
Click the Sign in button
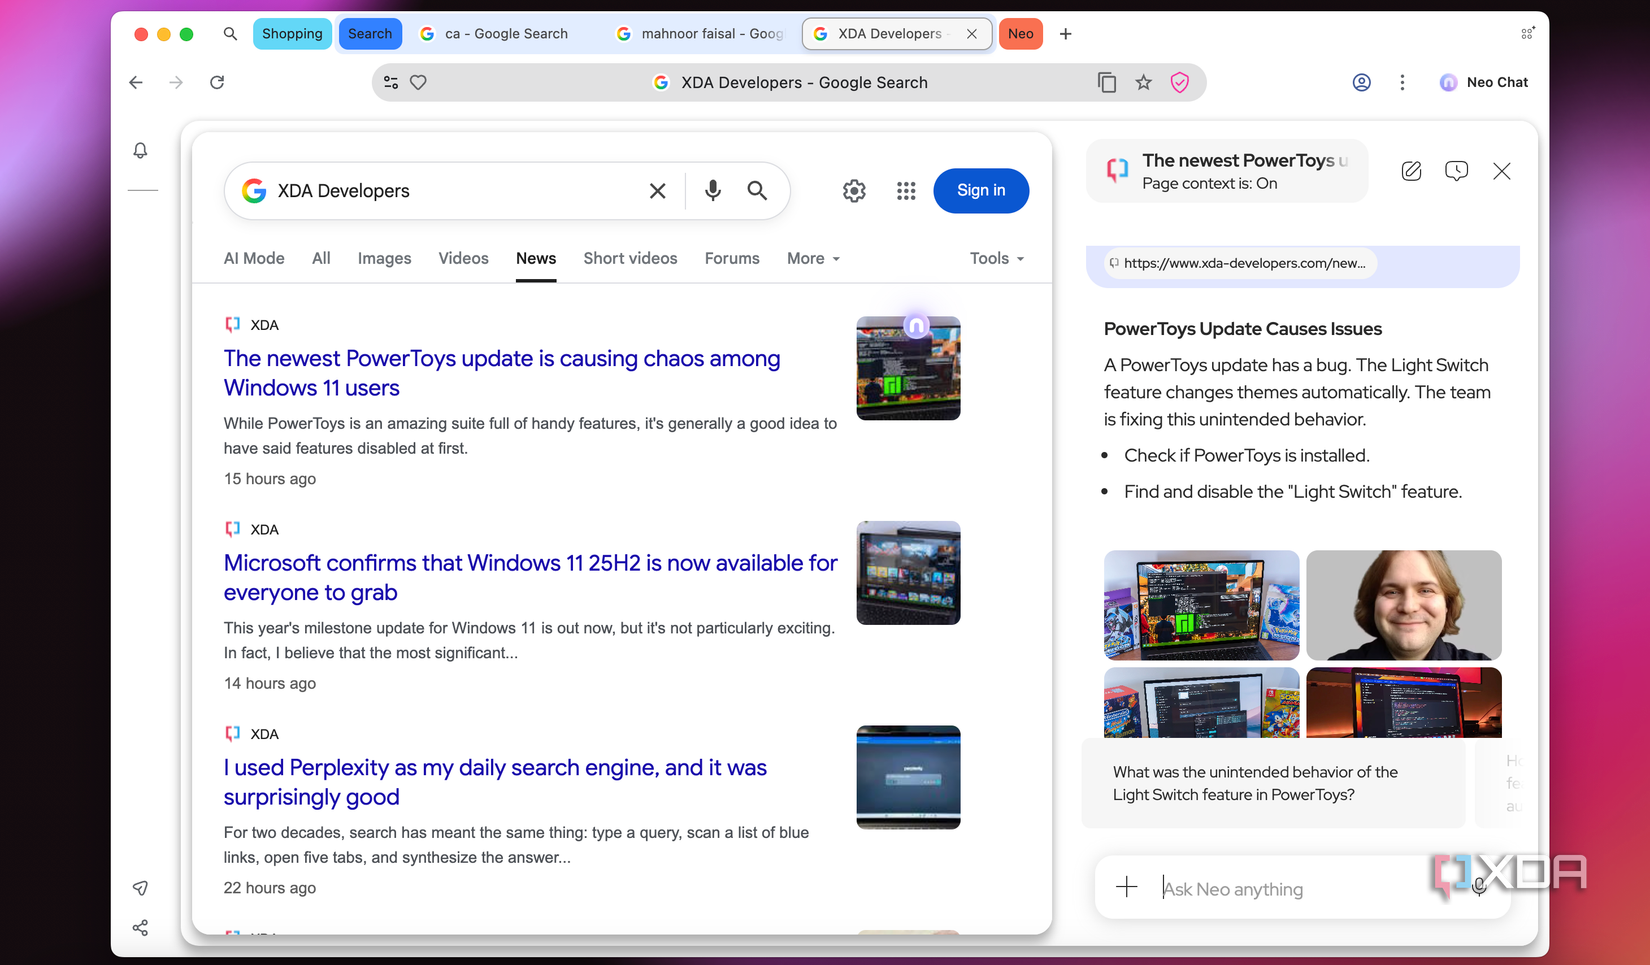(x=981, y=190)
